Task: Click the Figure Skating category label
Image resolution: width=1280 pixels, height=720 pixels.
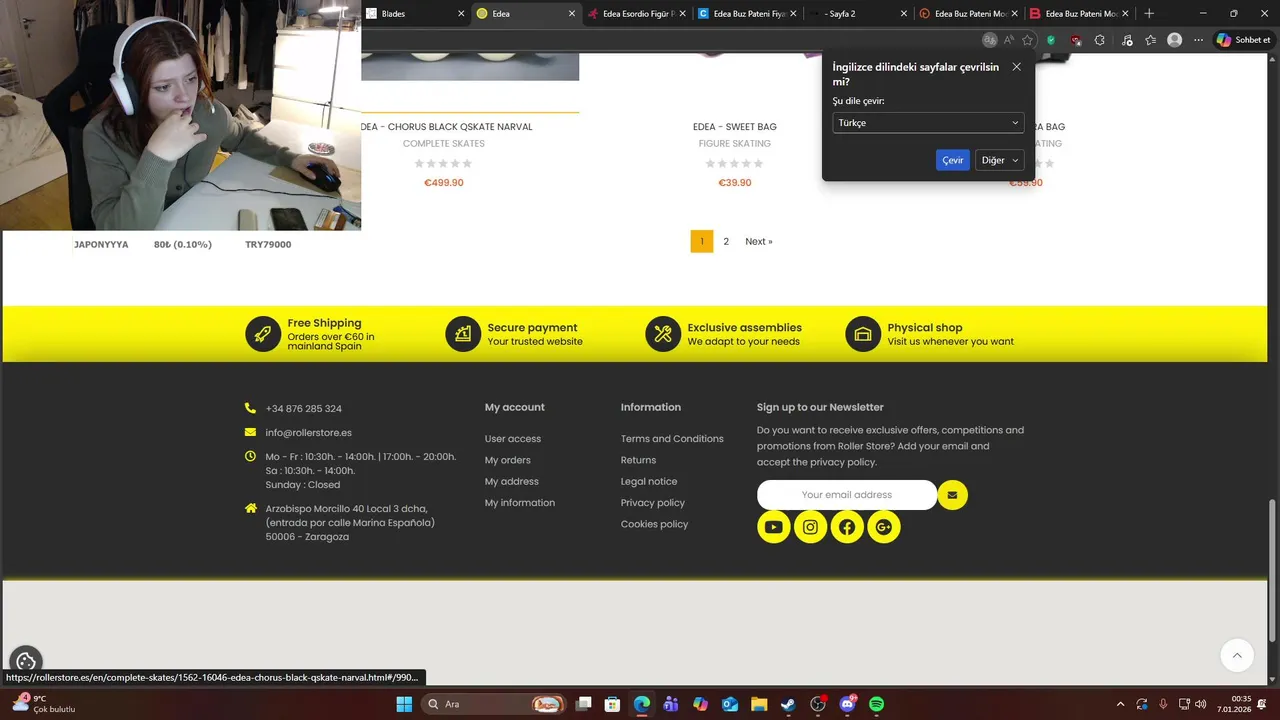Action: pyautogui.click(x=735, y=144)
